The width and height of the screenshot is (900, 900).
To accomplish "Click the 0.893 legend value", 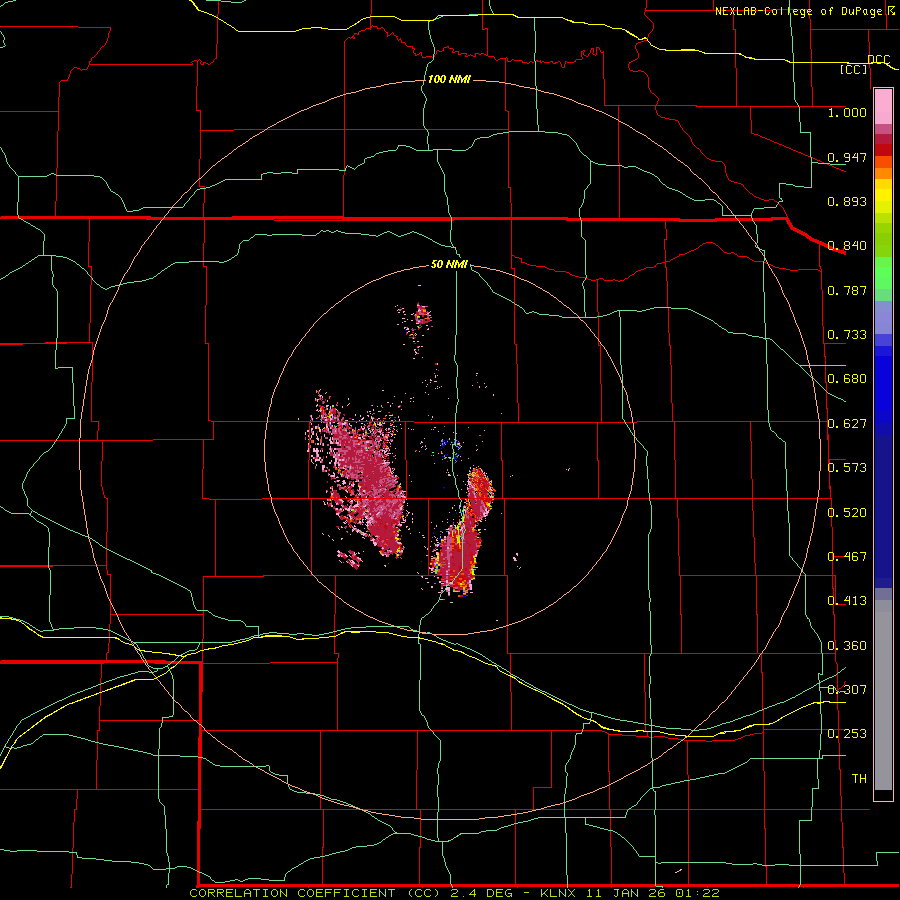I will pos(847,201).
